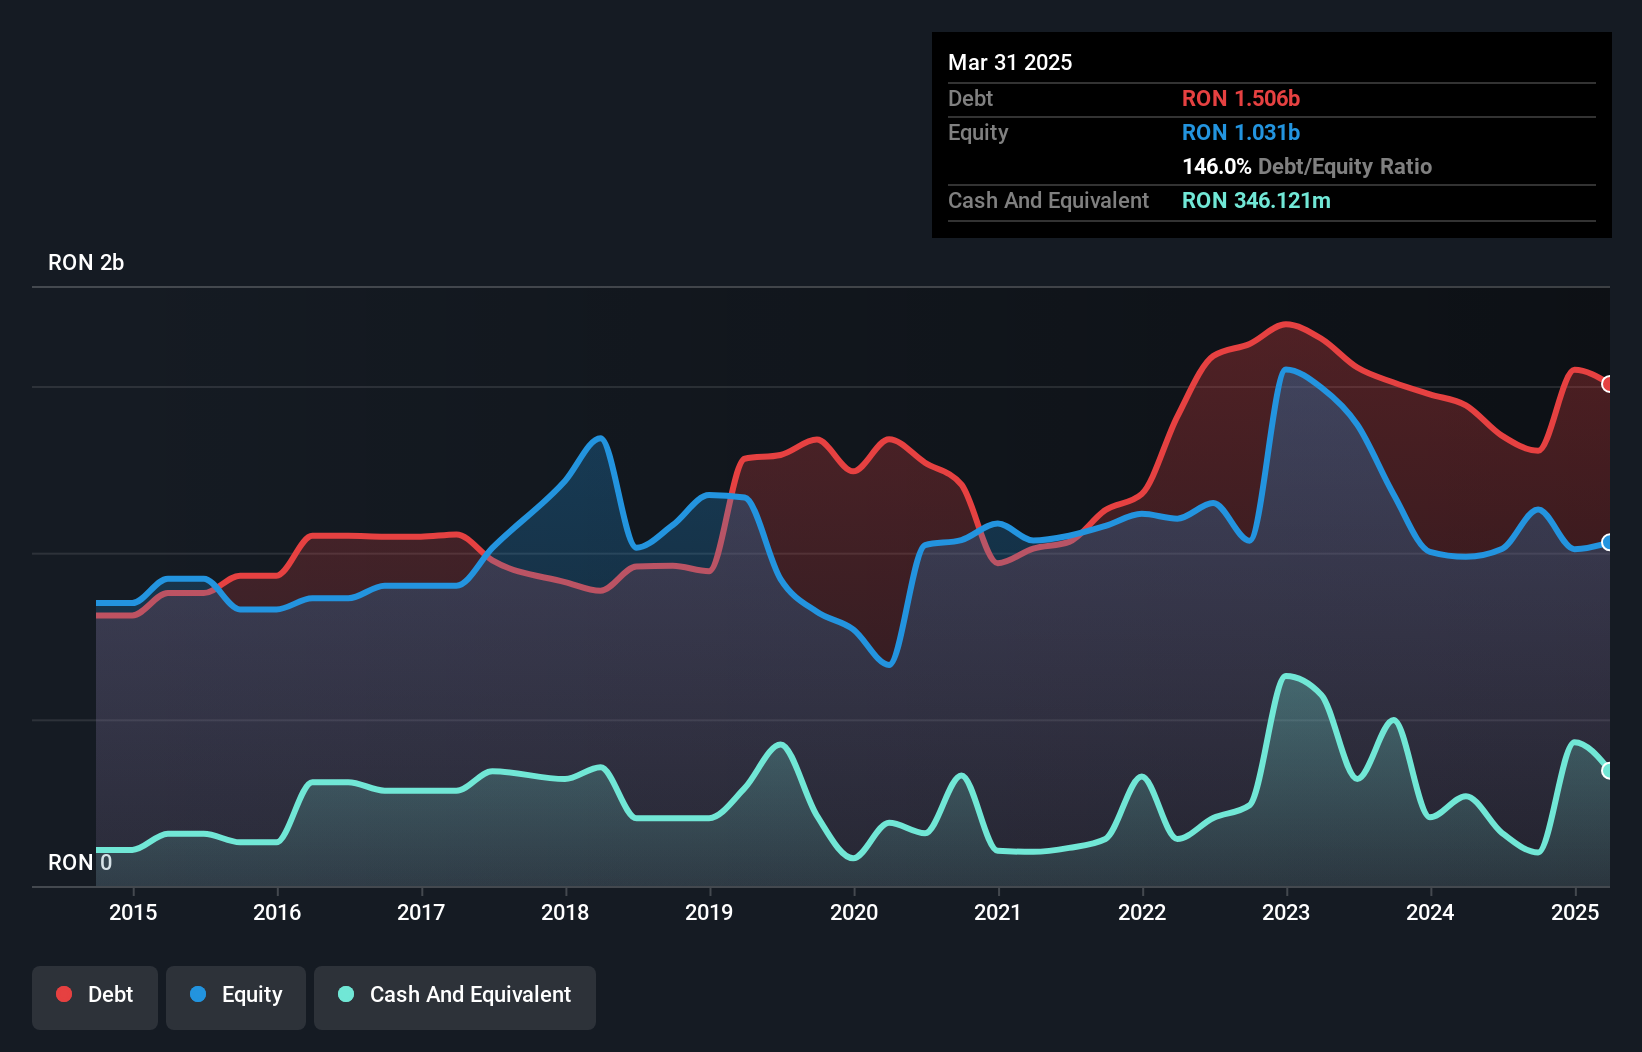Click the 2016 x-axis label
1642x1052 pixels.
point(277,912)
